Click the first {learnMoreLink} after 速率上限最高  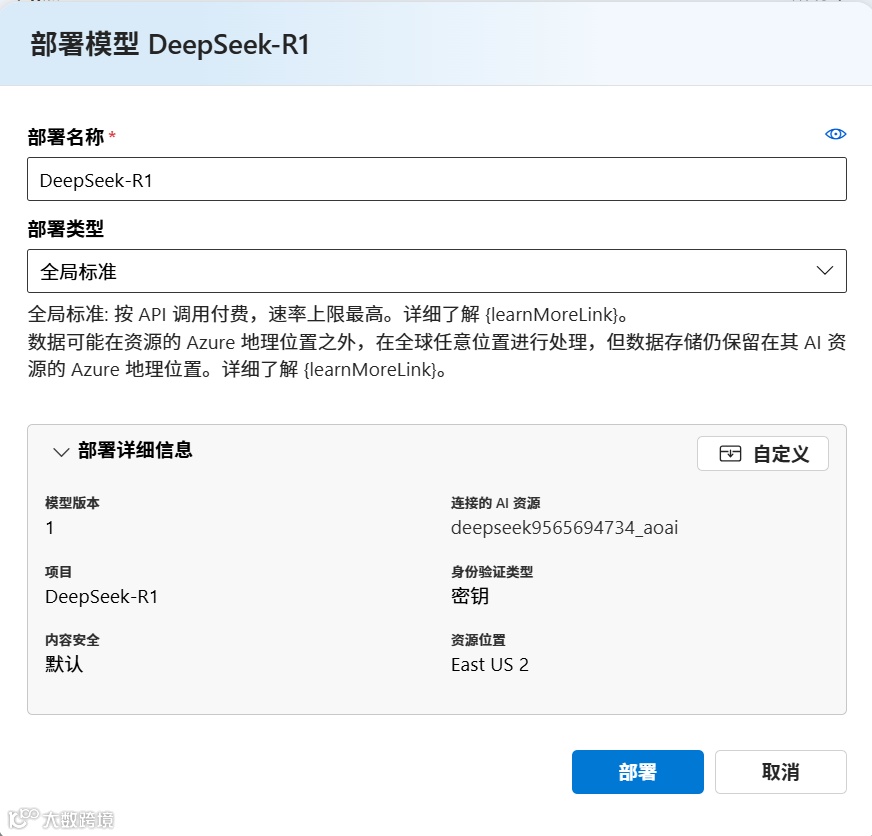coord(551,315)
